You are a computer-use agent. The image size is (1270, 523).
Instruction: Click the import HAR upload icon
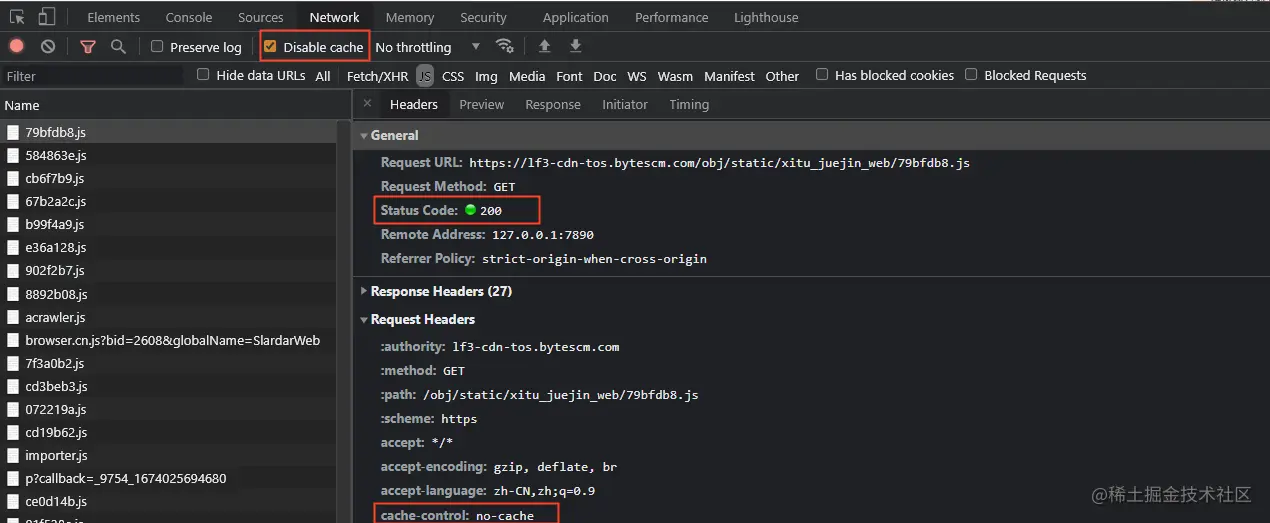click(544, 46)
